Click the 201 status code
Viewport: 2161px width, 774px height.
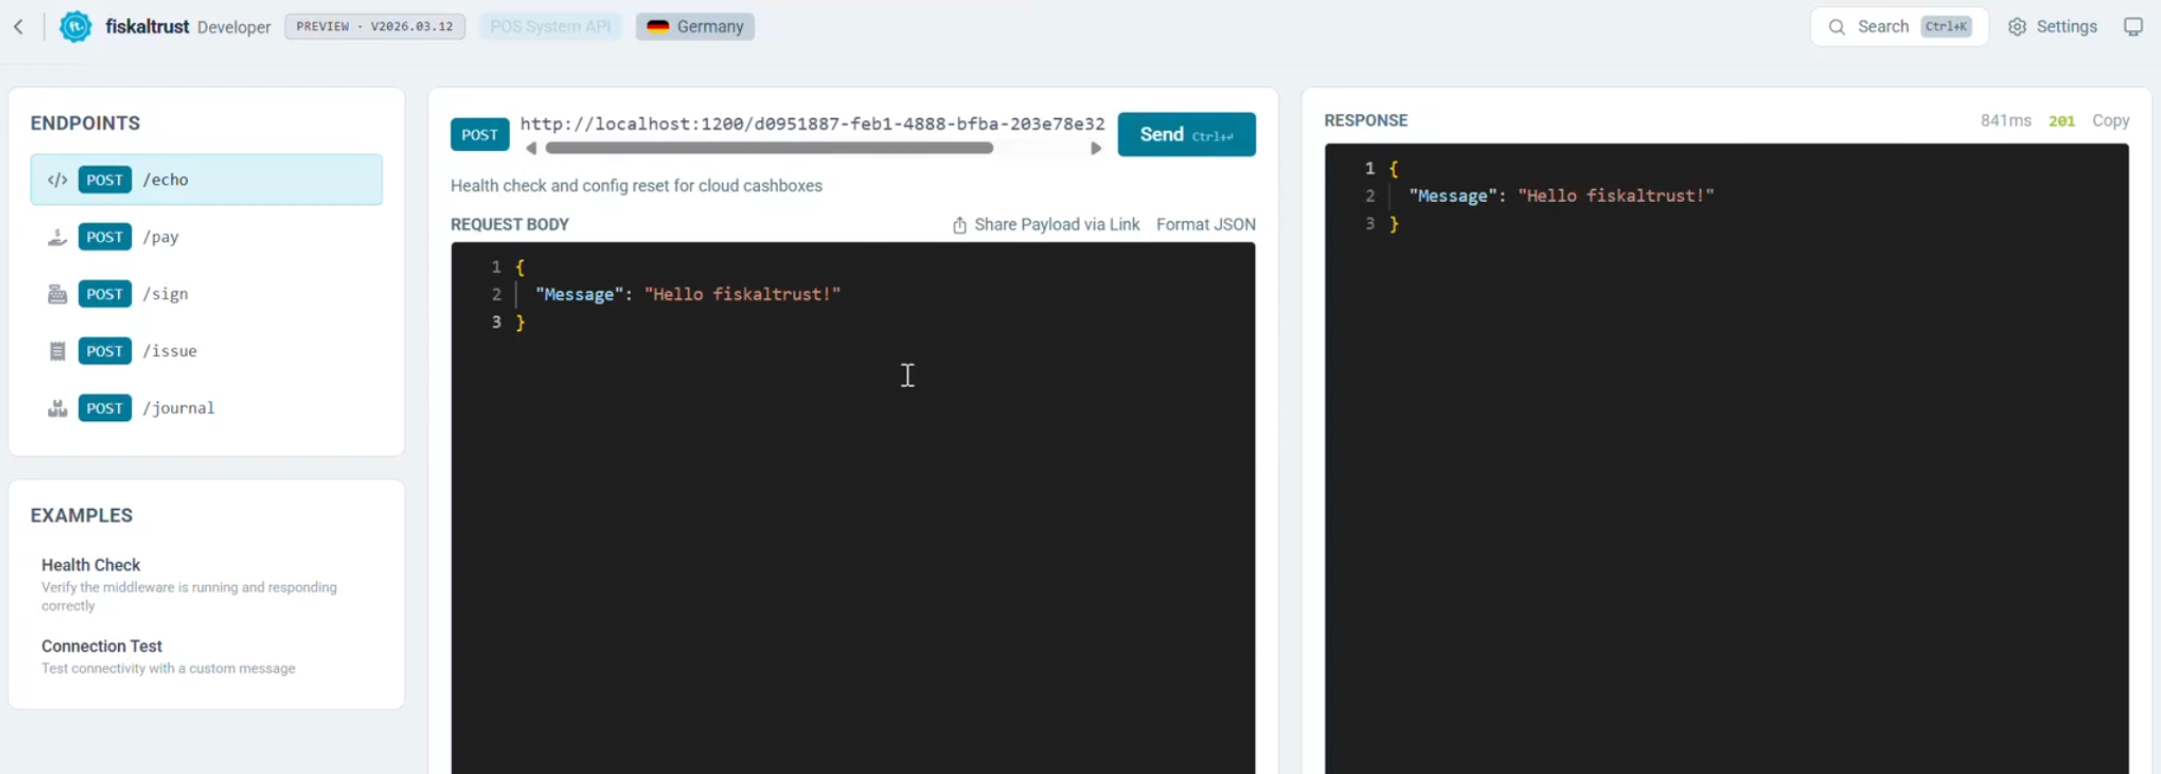coord(2061,121)
